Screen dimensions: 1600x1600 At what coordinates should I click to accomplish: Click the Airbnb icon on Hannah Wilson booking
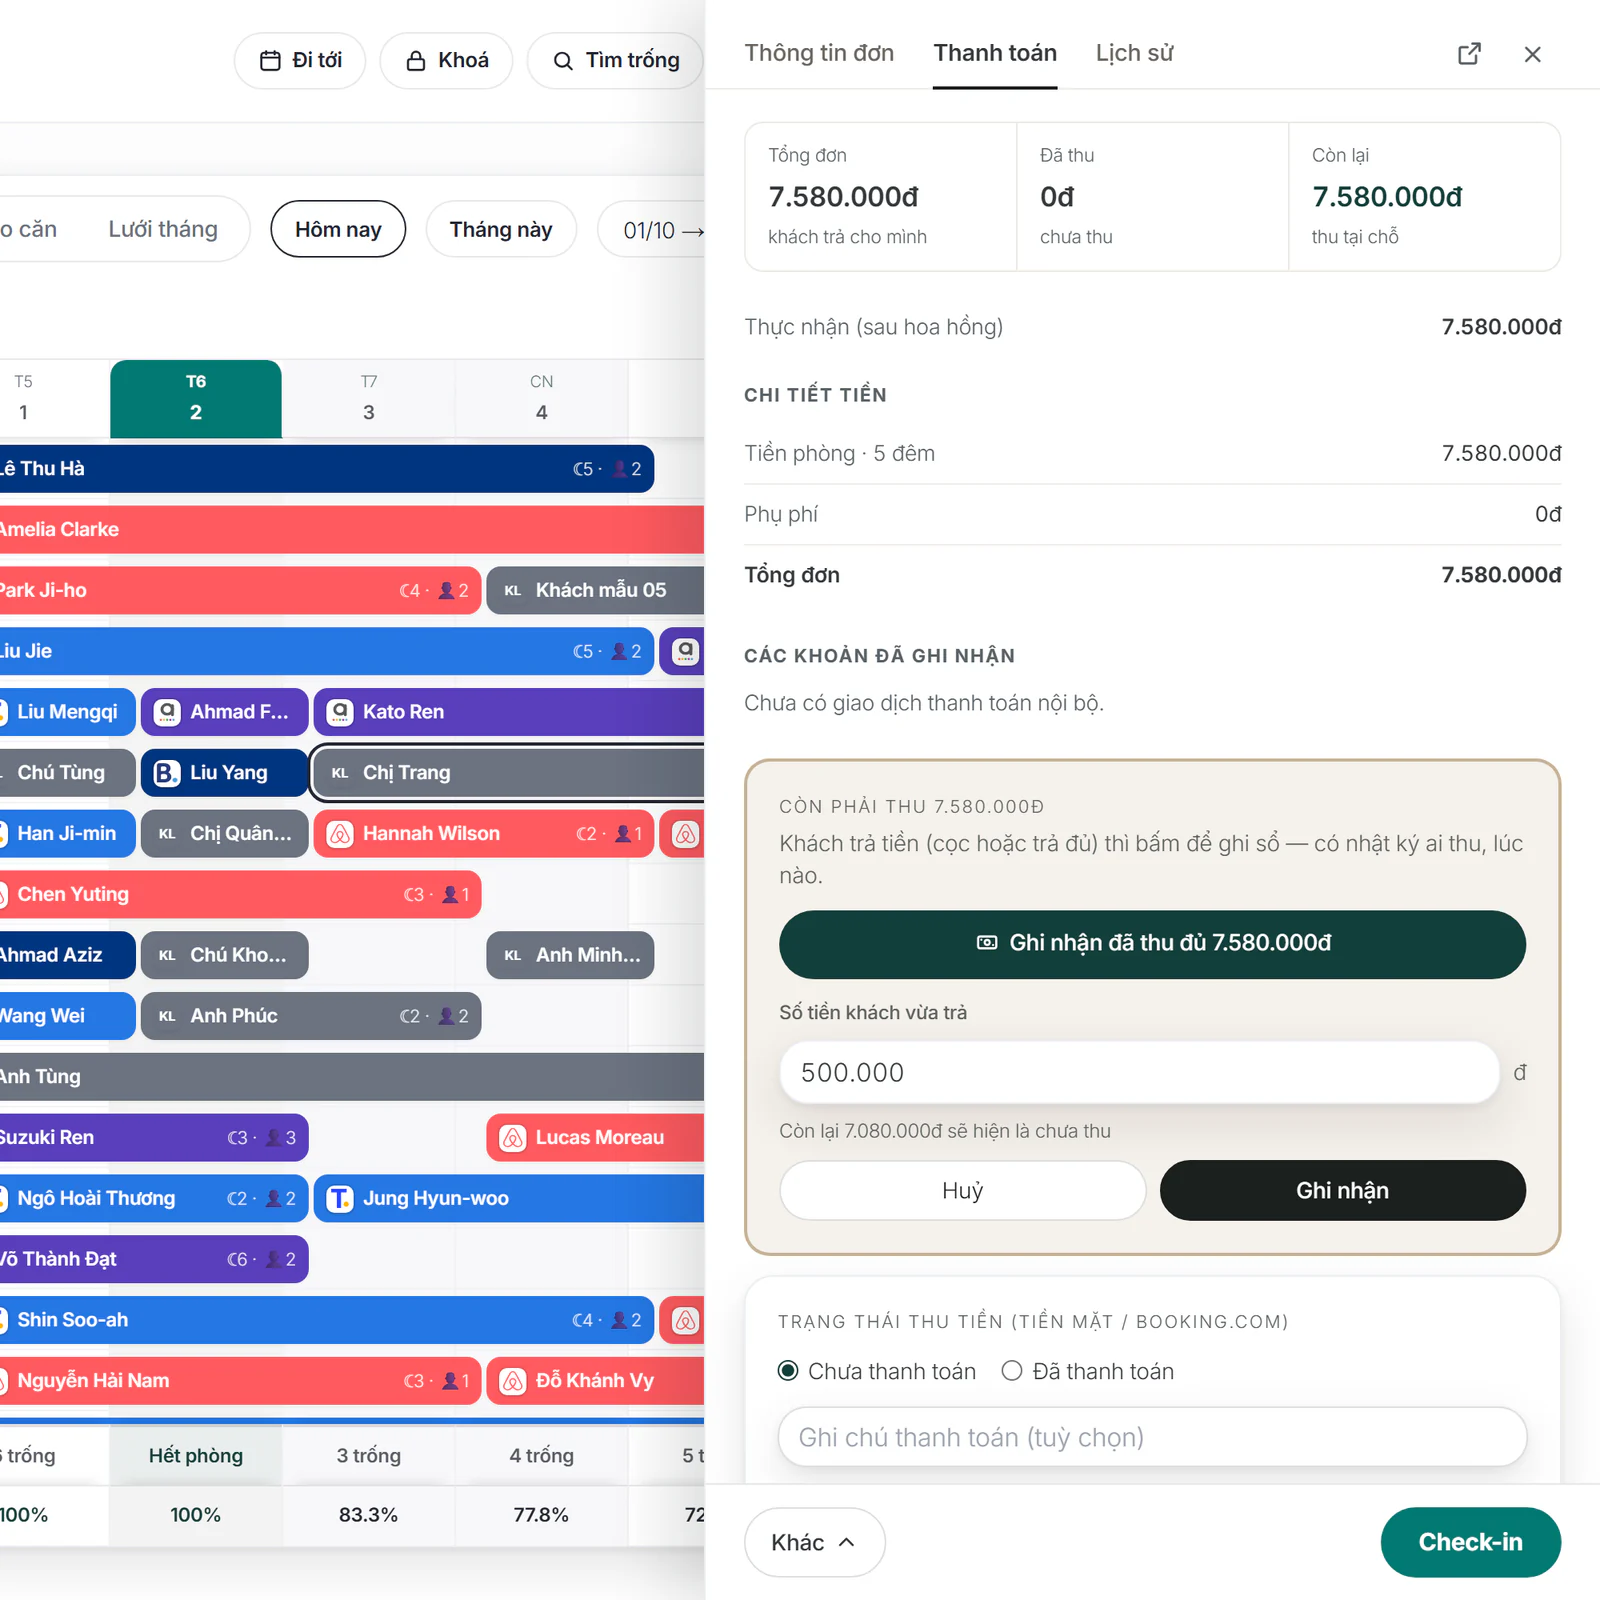tap(340, 834)
